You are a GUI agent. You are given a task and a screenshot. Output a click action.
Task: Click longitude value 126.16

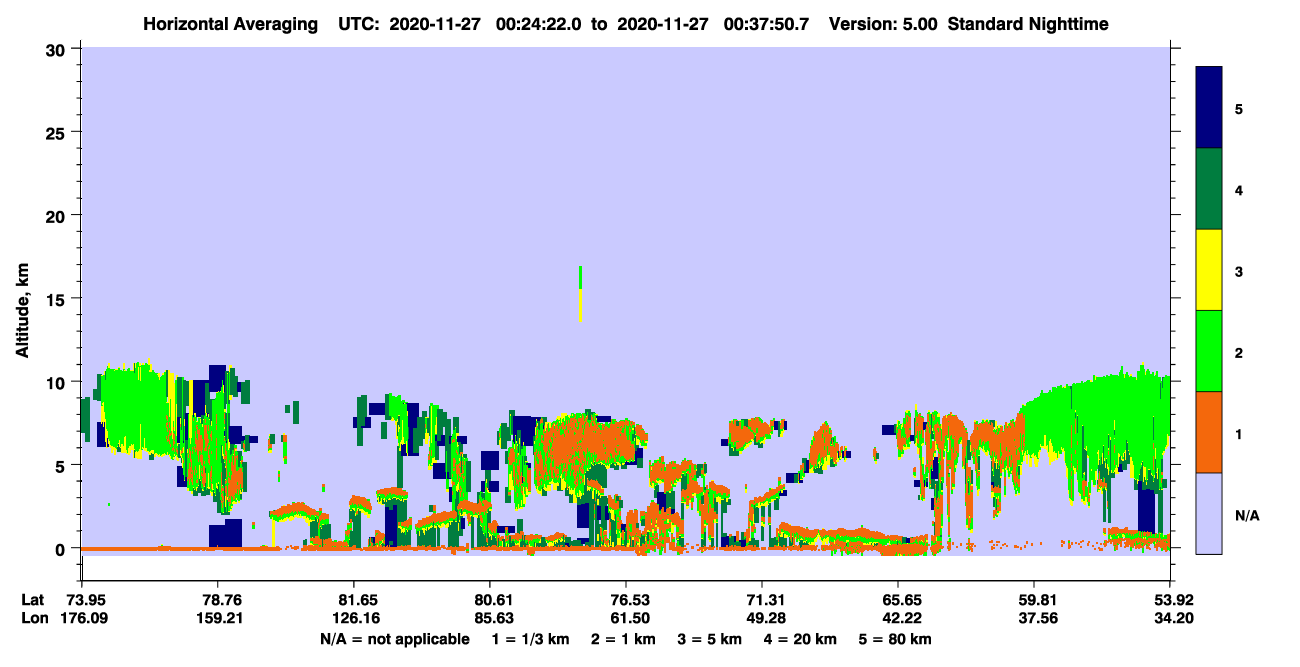click(354, 618)
